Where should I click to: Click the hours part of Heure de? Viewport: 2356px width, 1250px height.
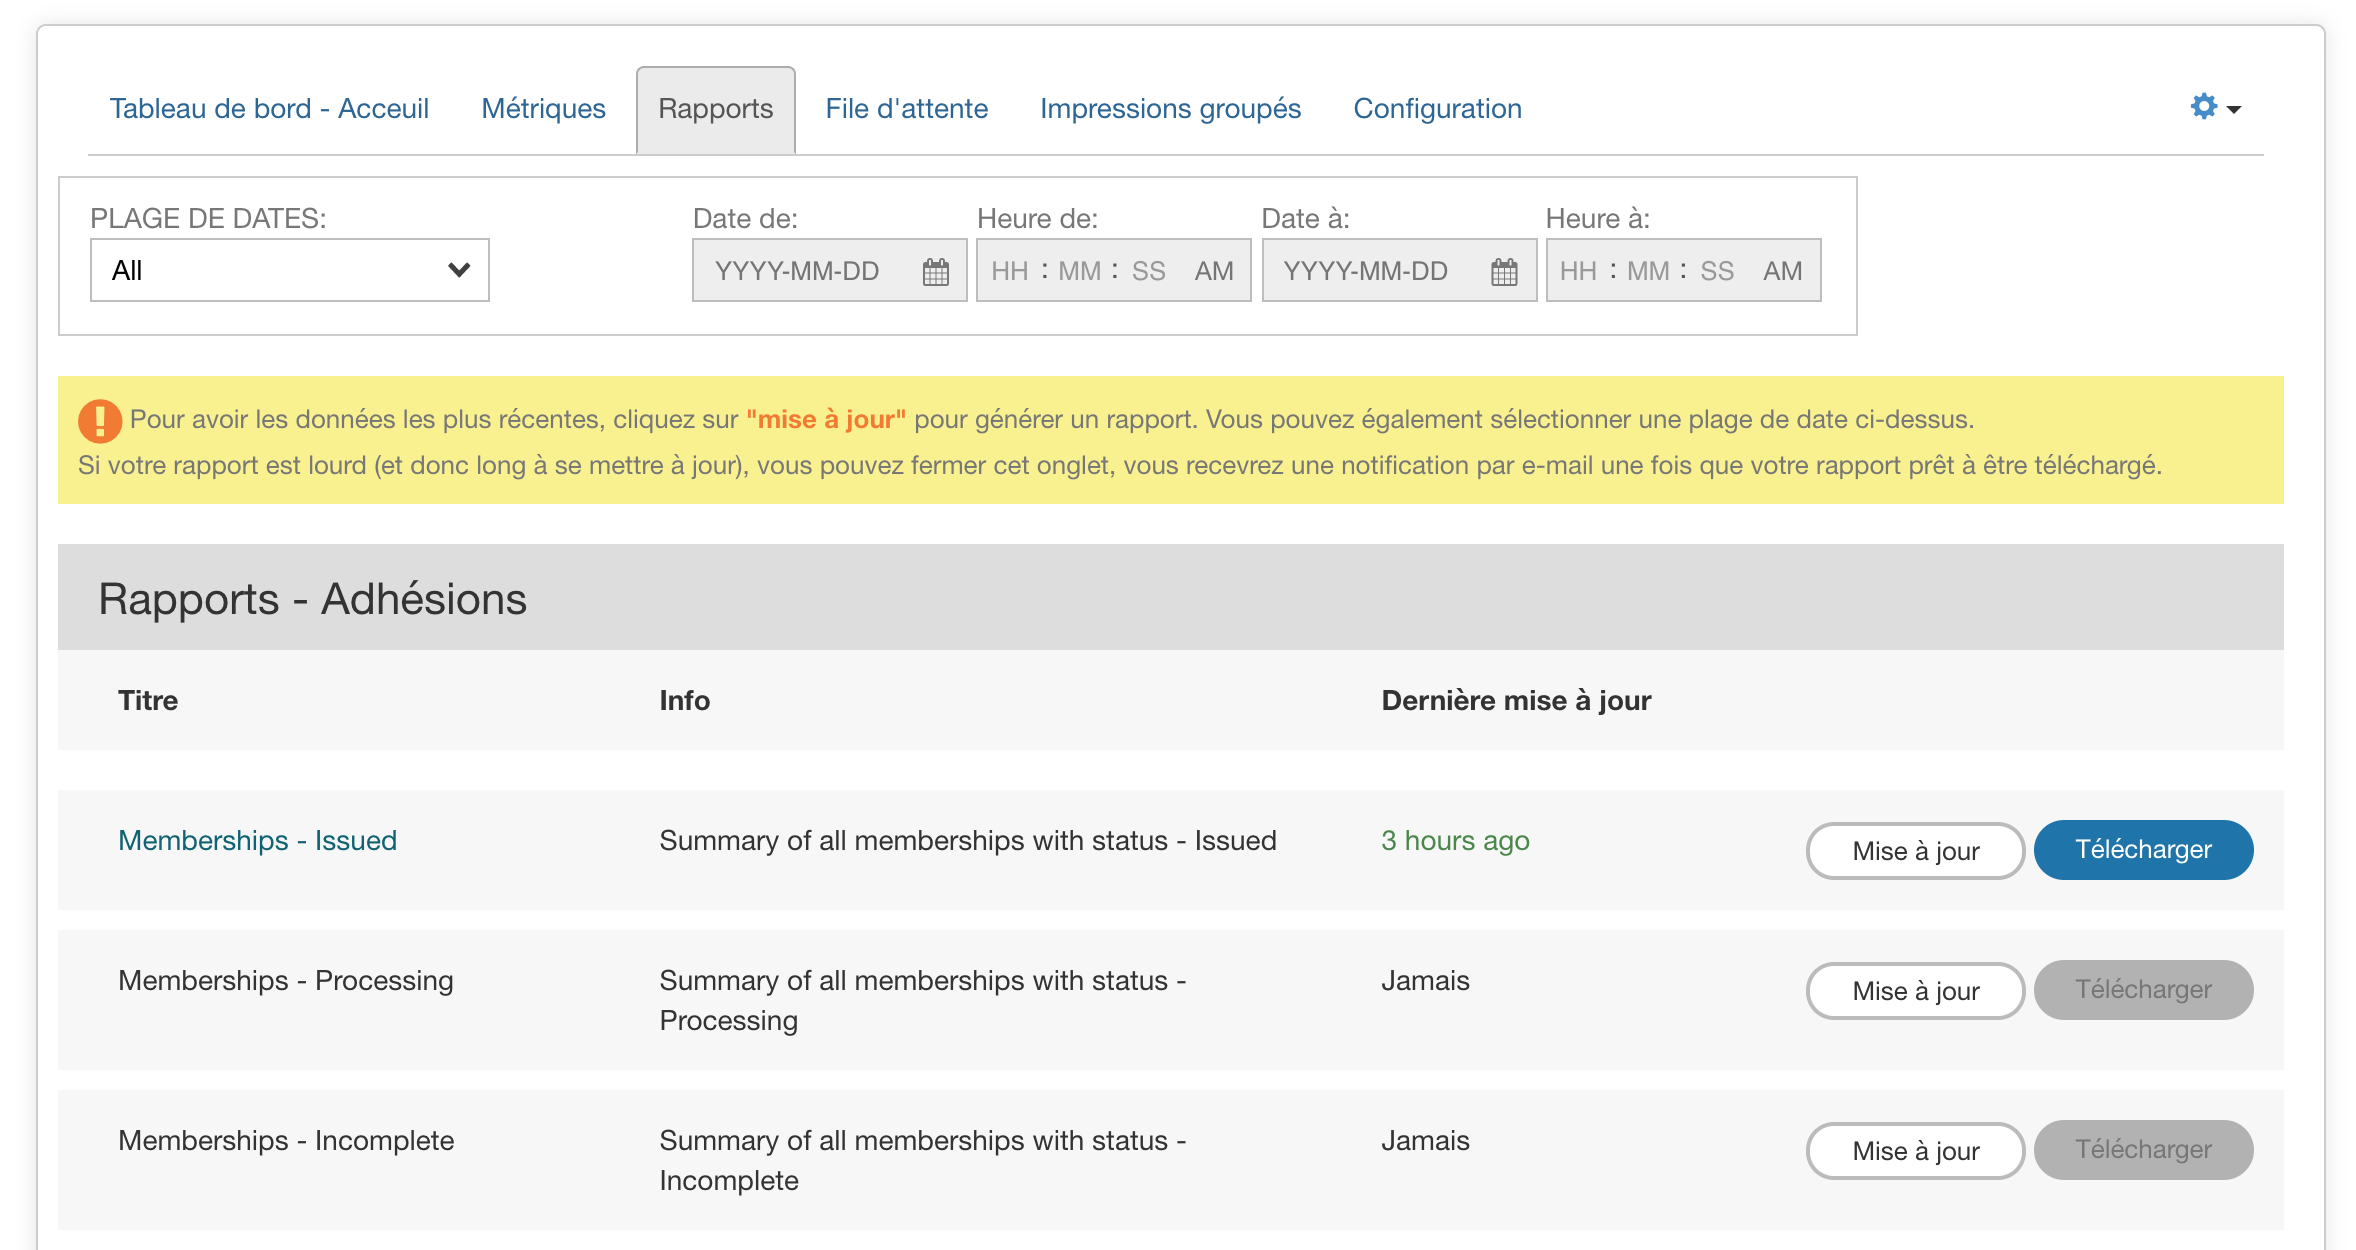pos(1009,271)
